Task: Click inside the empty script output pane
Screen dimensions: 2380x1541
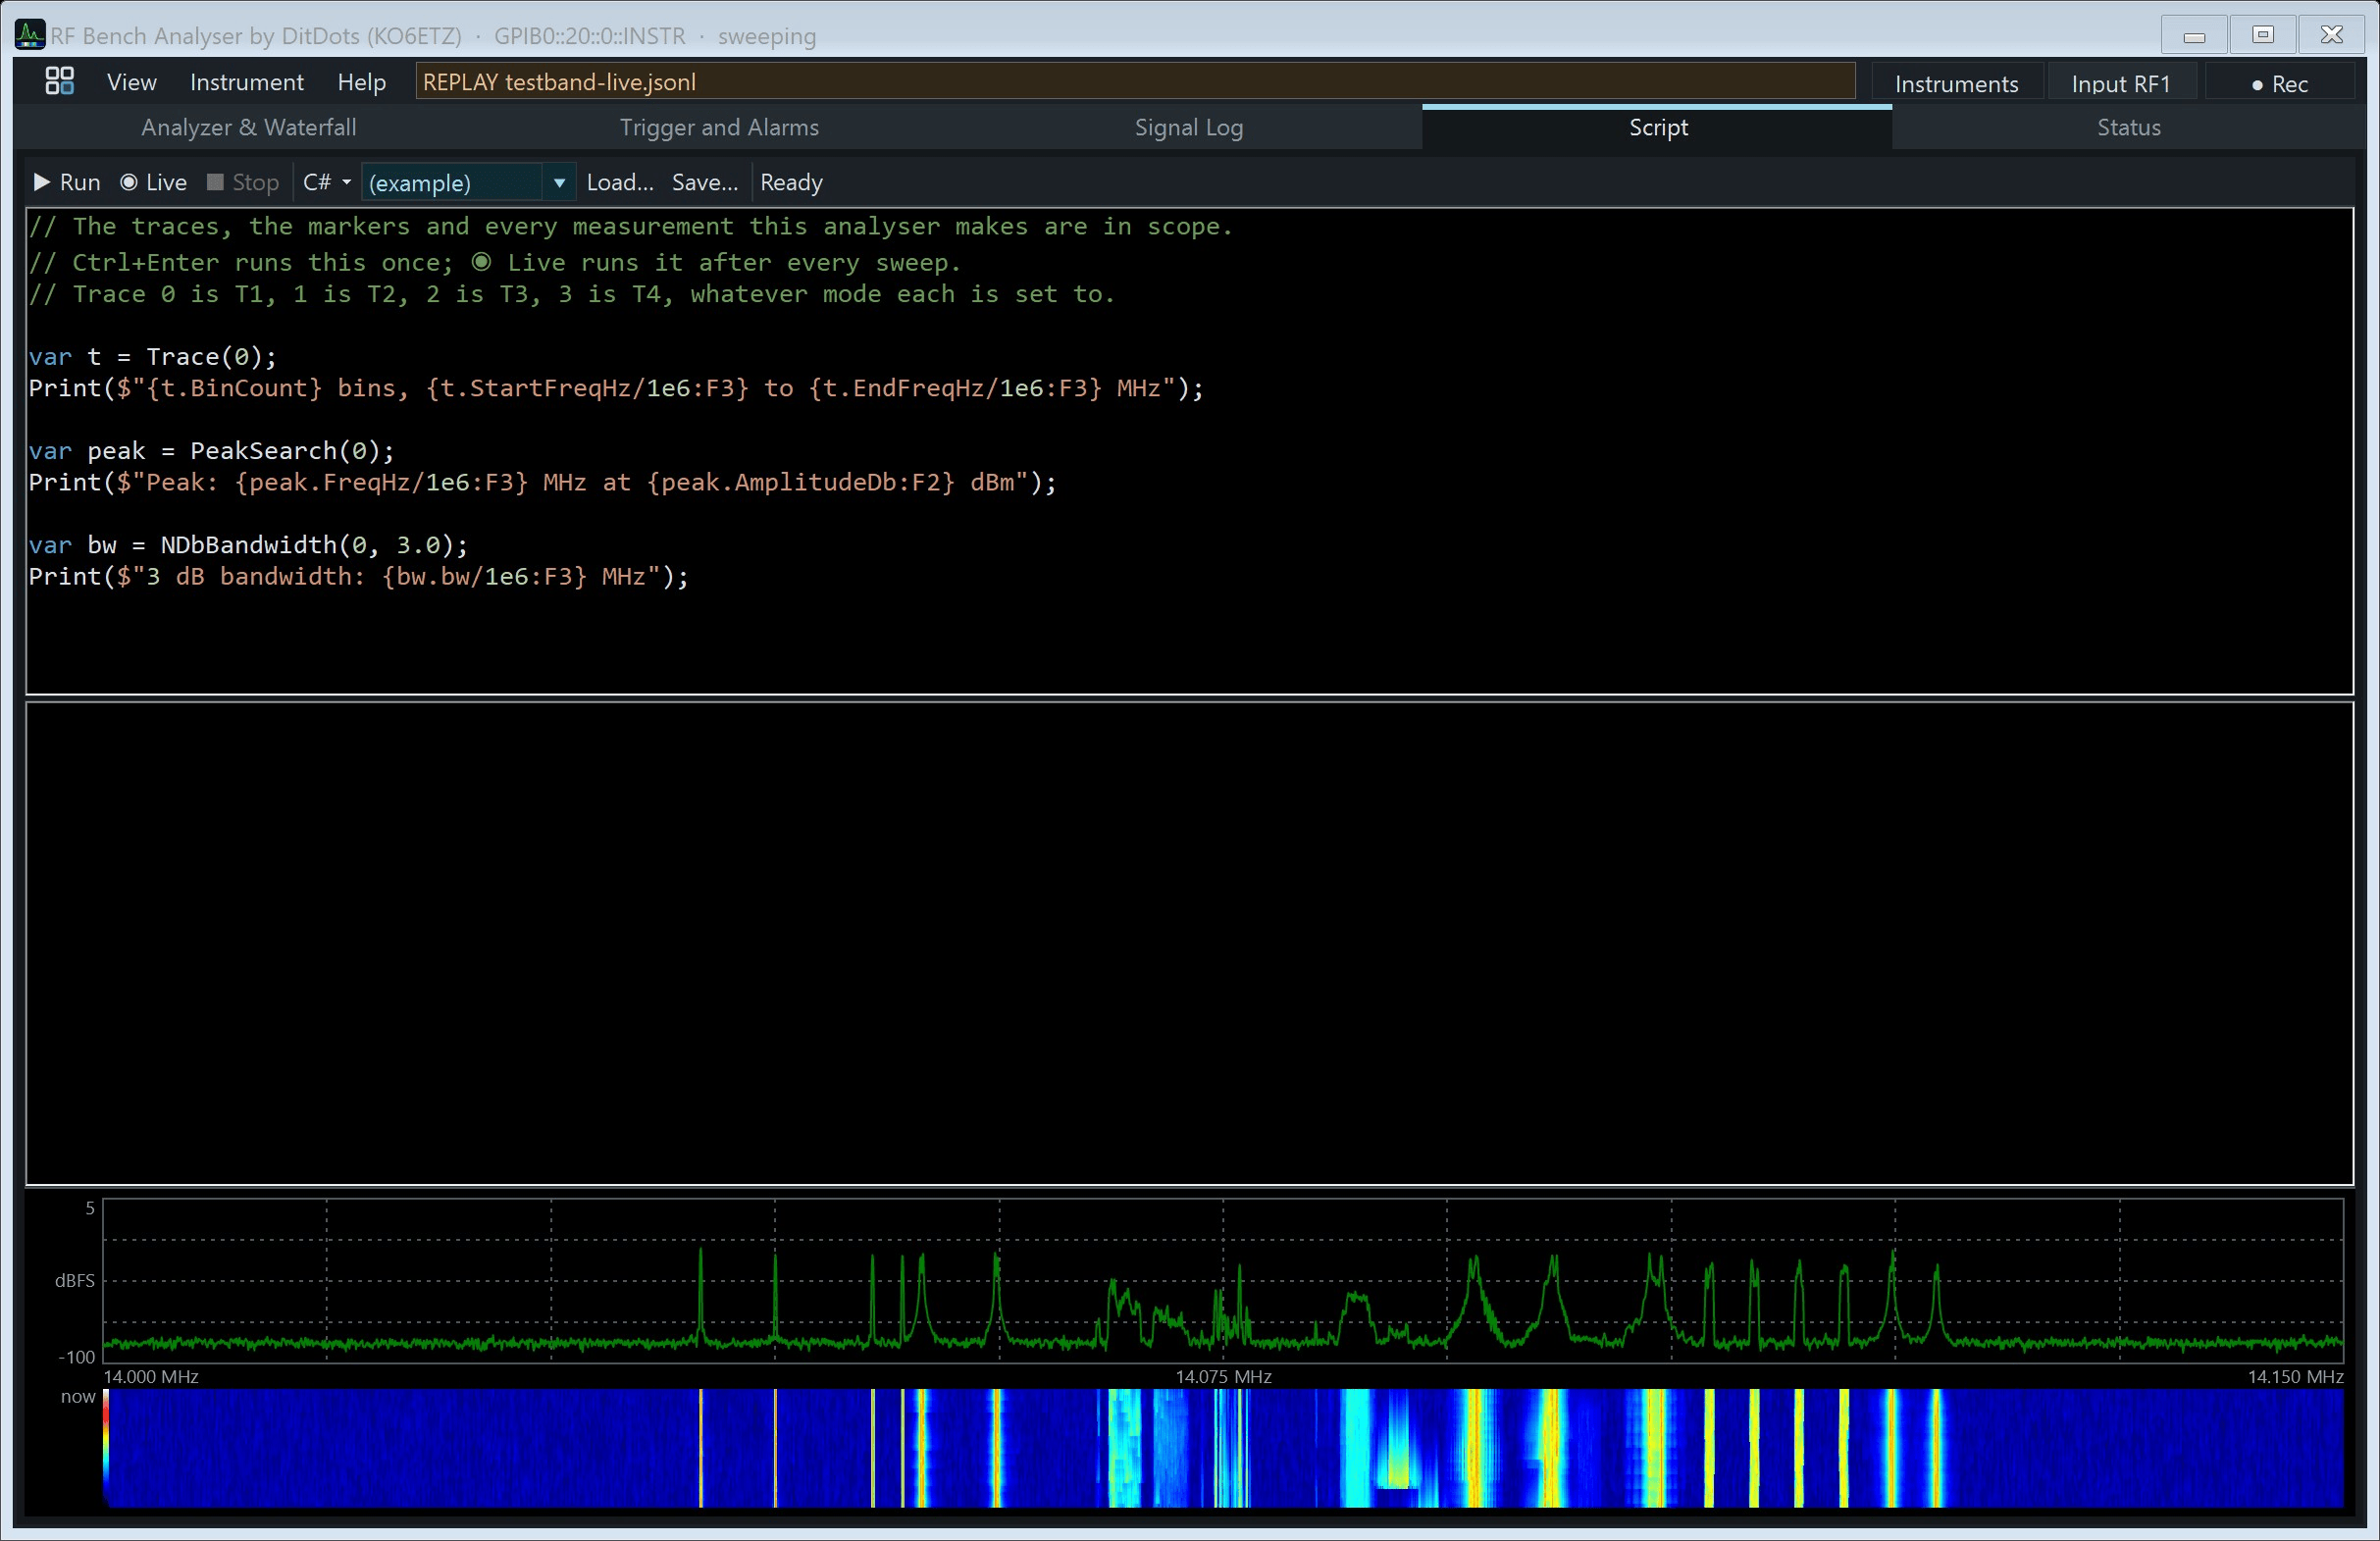Action: coord(1190,943)
